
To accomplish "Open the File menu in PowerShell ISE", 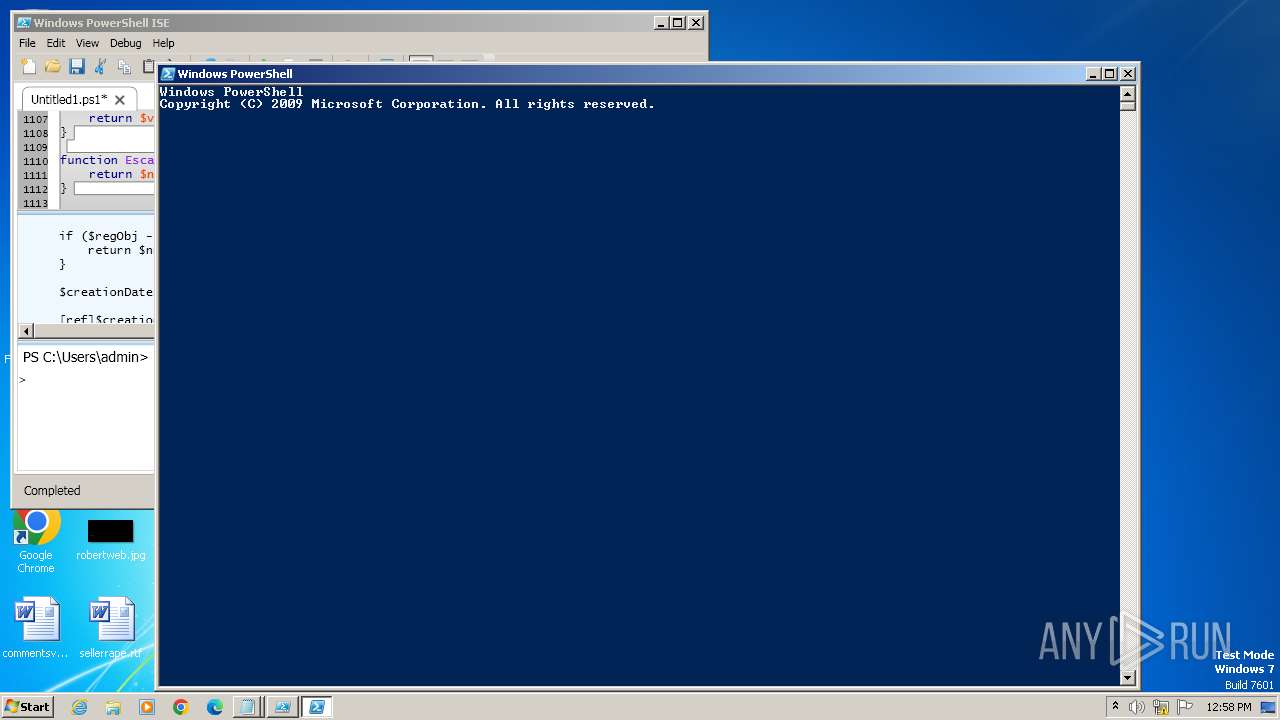I will 27,43.
